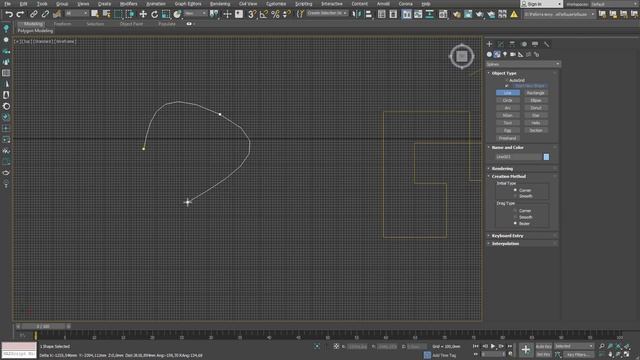Activate the Select and Rotate tool
Viewport: 640px width, 360px height.
coord(154,14)
